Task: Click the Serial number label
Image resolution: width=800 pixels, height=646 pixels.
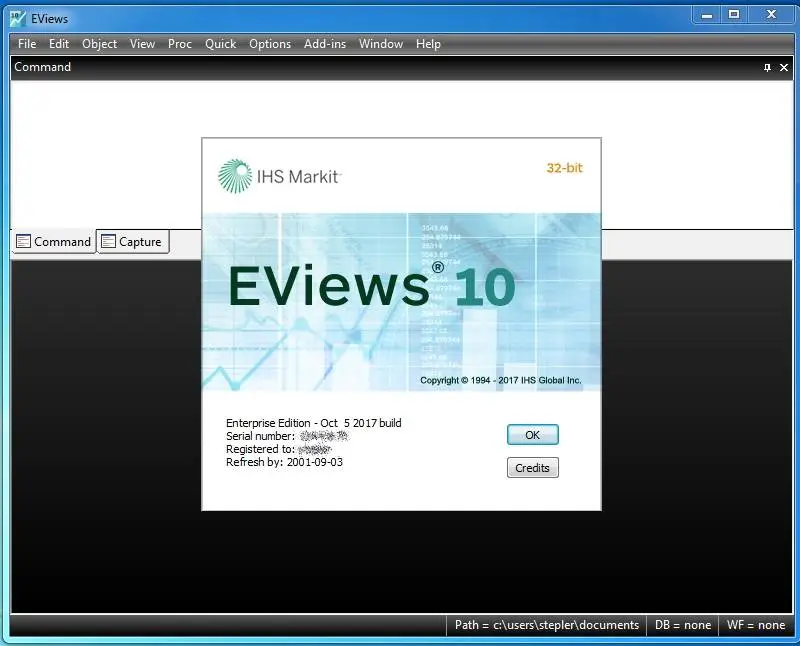Action: point(260,436)
